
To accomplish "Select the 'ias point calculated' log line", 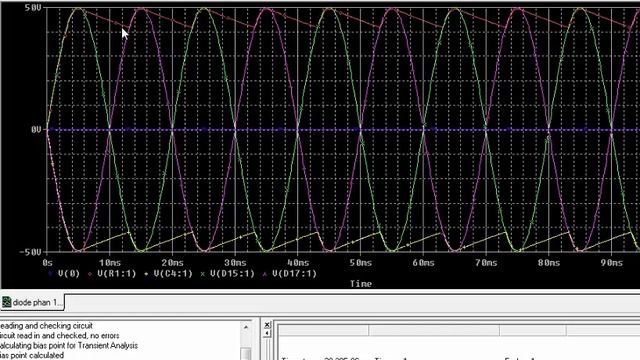I will click(32, 355).
